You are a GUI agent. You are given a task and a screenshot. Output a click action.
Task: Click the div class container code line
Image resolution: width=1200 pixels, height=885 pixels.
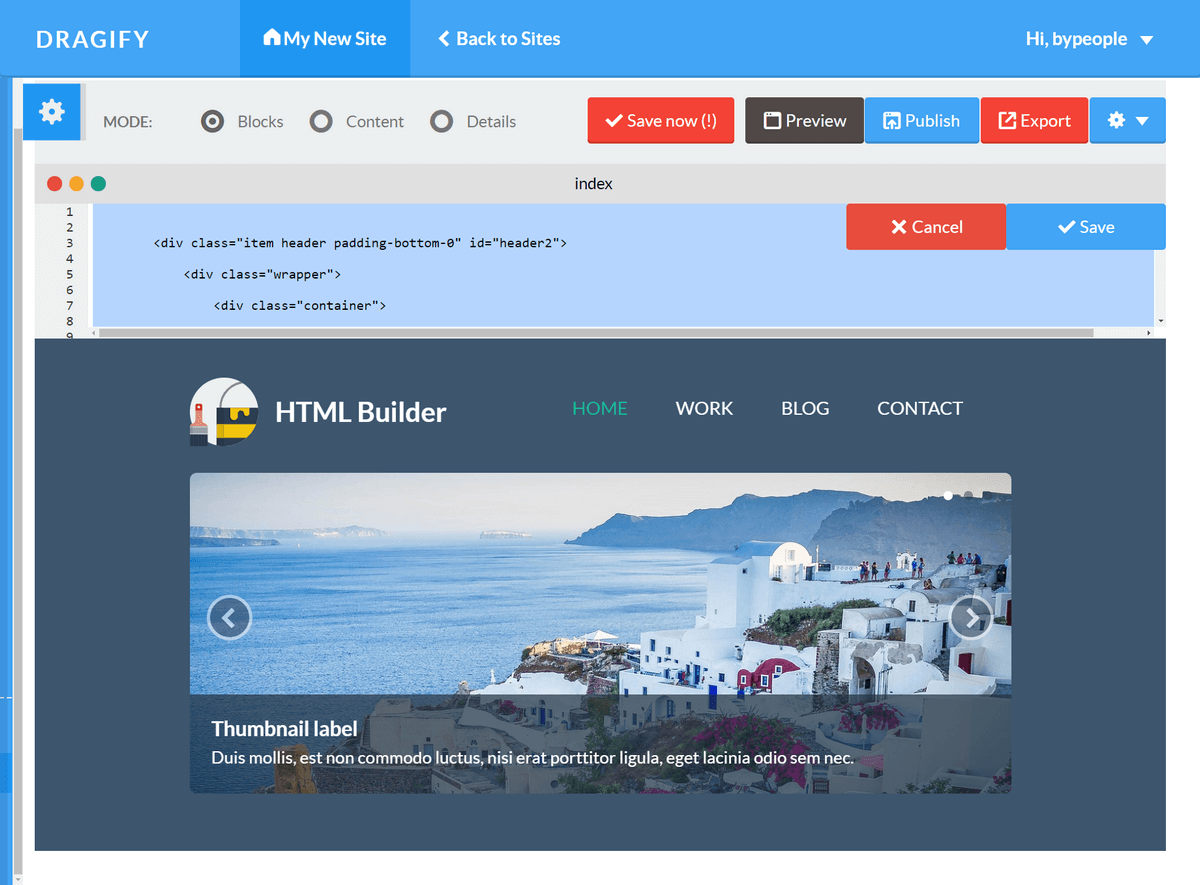(x=300, y=305)
